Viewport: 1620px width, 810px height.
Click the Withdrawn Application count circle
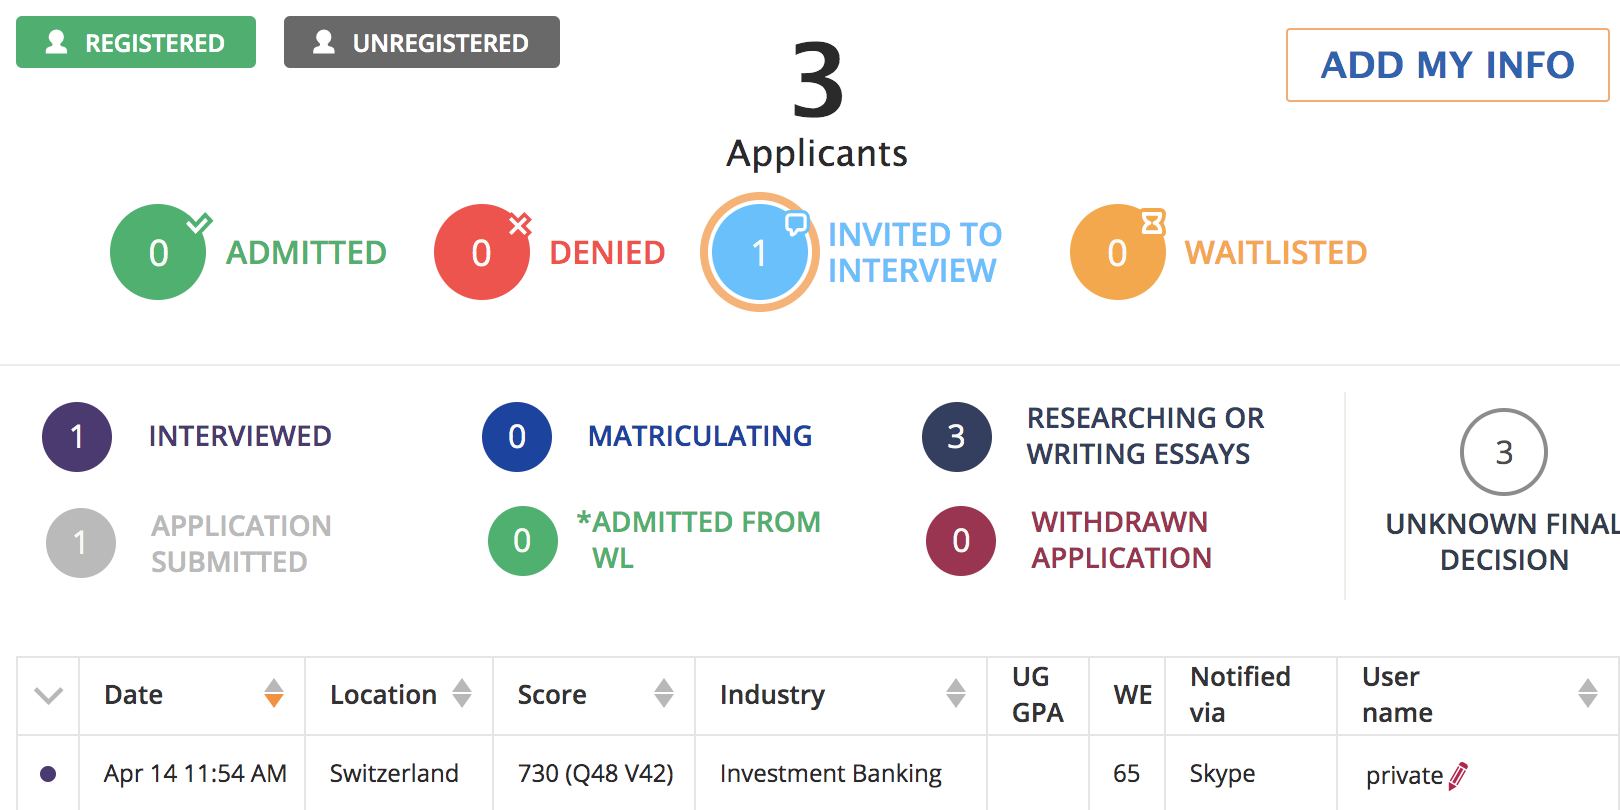point(960,541)
